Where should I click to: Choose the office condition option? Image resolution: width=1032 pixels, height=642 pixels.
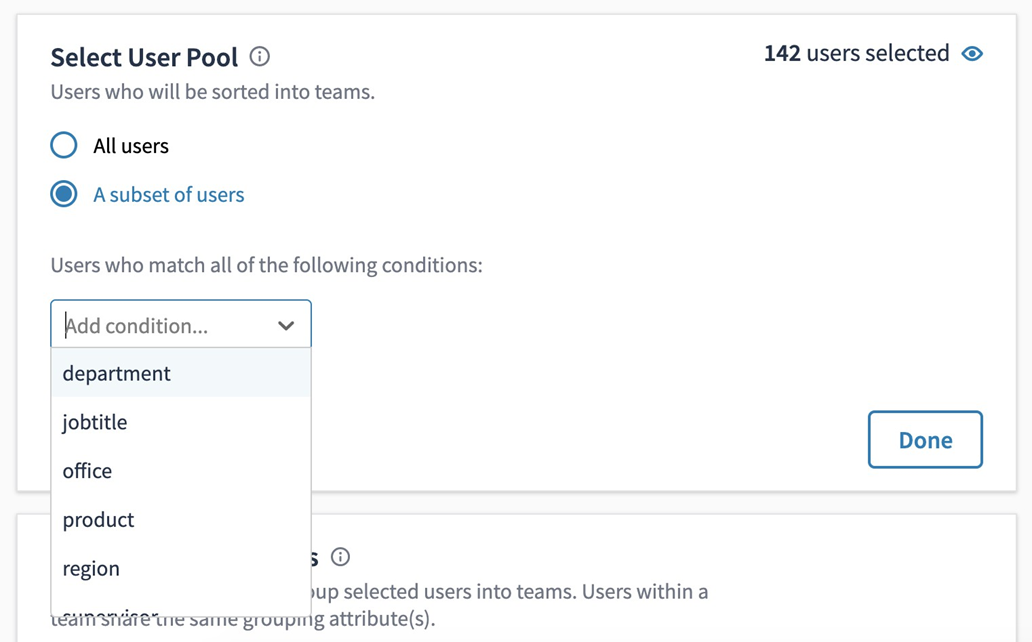tap(88, 471)
